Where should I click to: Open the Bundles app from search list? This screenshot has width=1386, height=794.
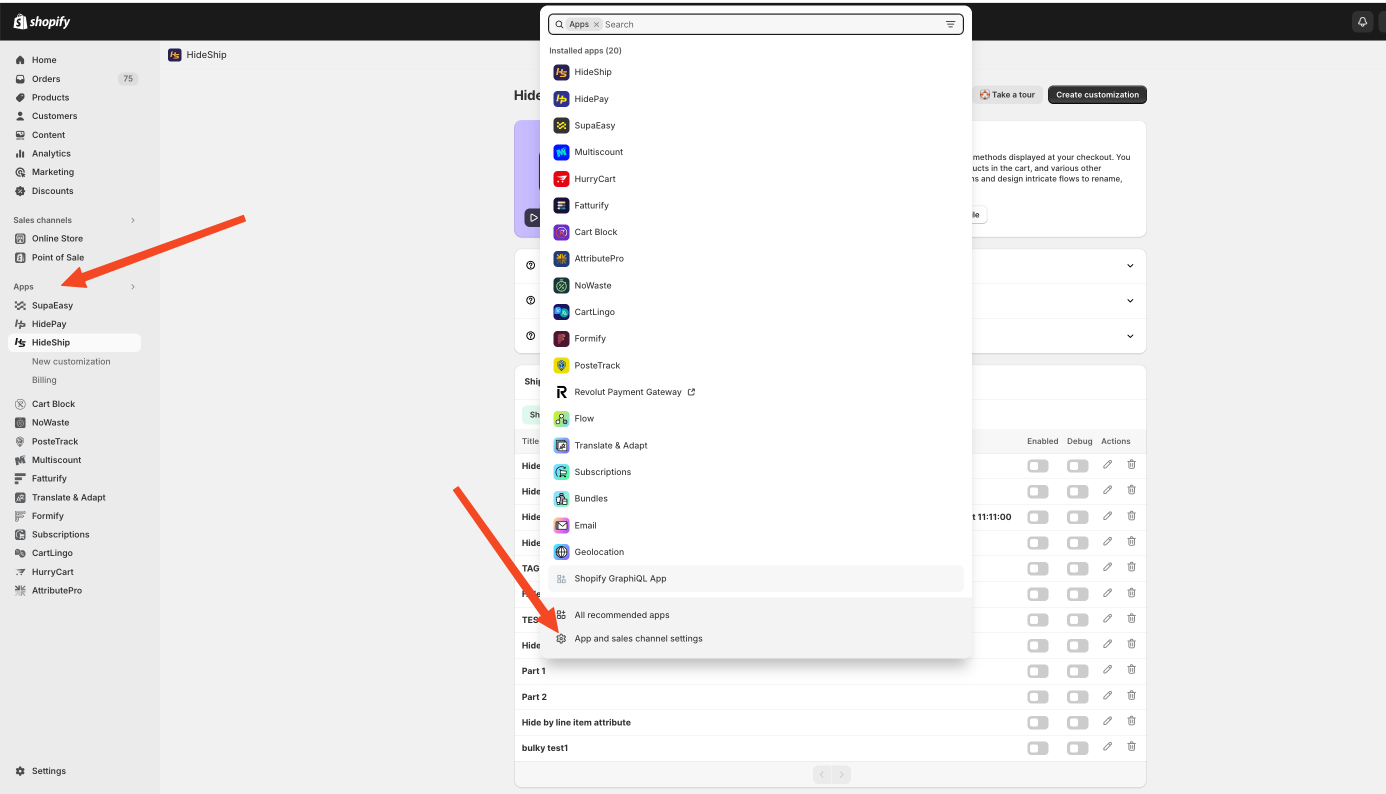pos(756,498)
